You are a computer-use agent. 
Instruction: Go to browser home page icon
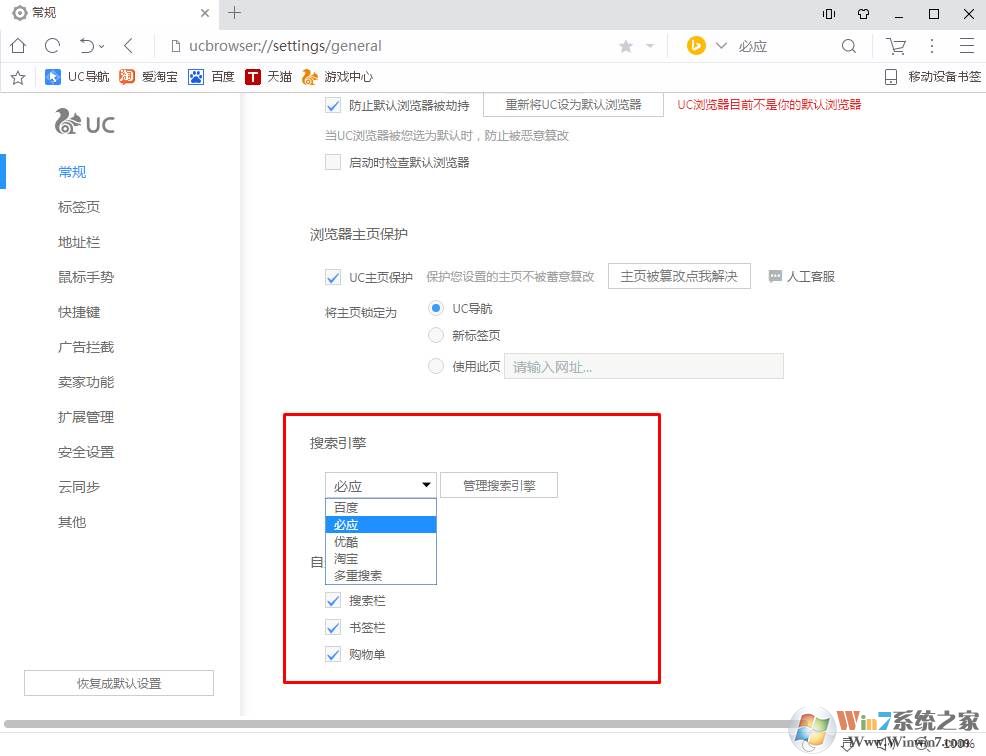point(18,45)
